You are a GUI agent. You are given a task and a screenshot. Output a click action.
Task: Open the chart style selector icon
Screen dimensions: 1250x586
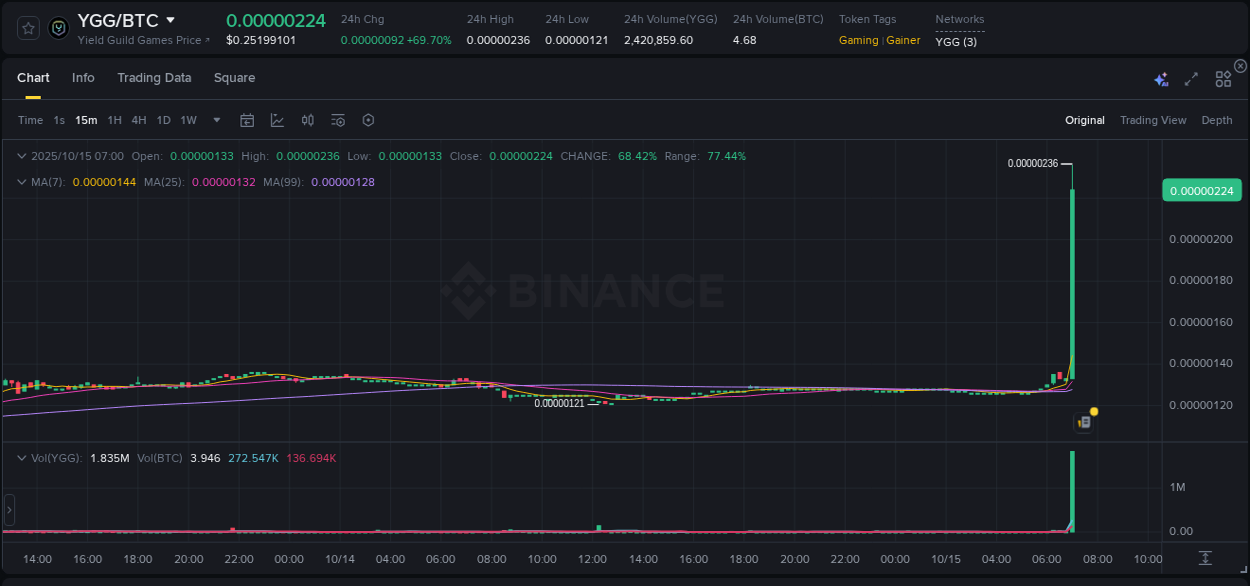(x=277, y=119)
